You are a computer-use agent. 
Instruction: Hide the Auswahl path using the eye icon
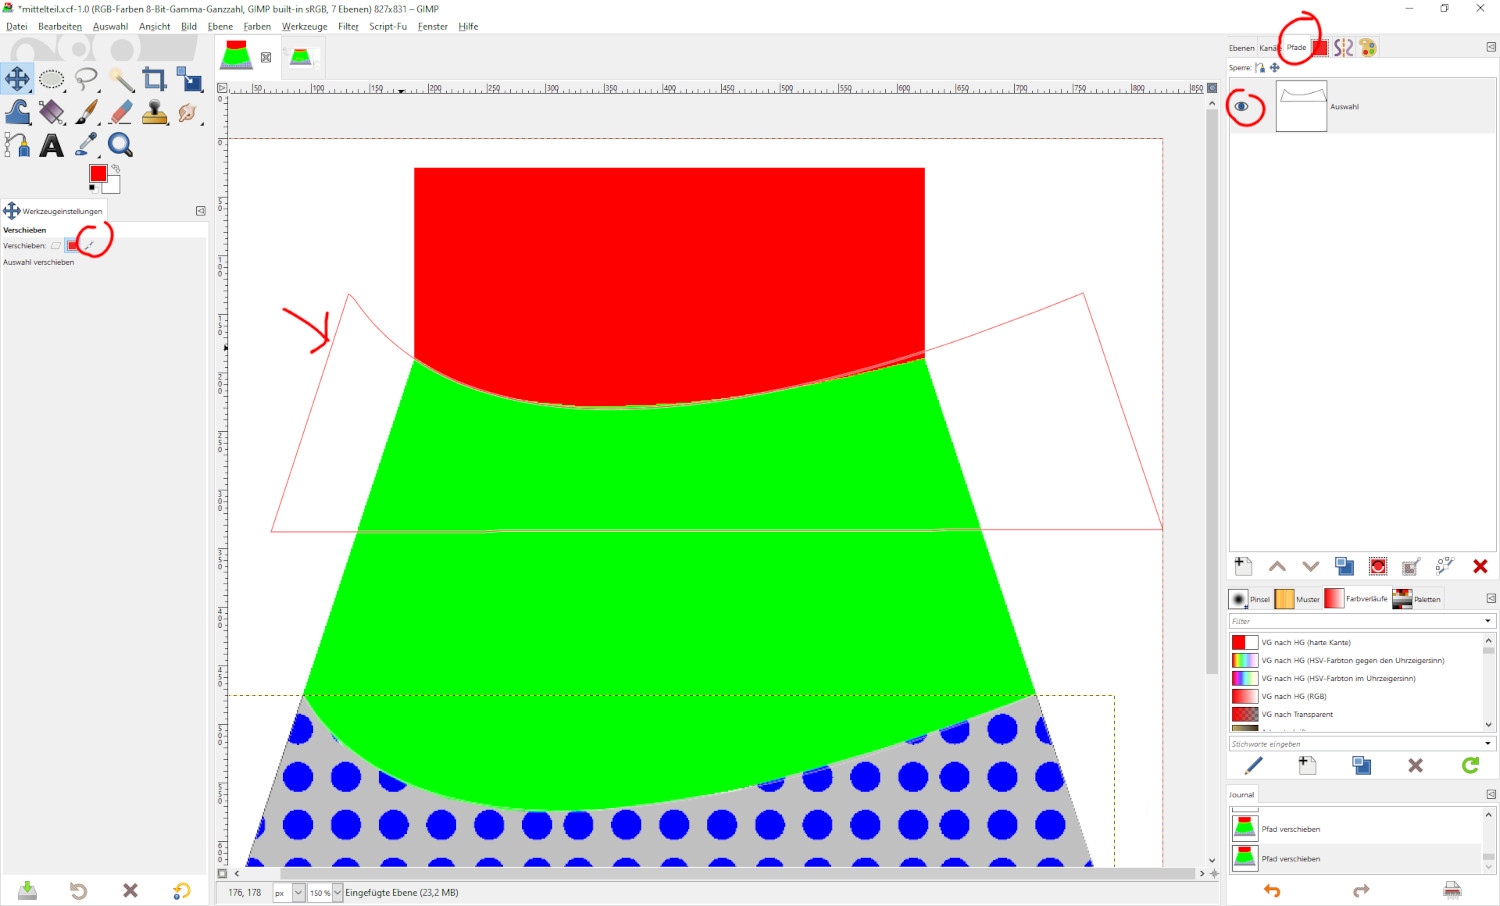pyautogui.click(x=1242, y=106)
